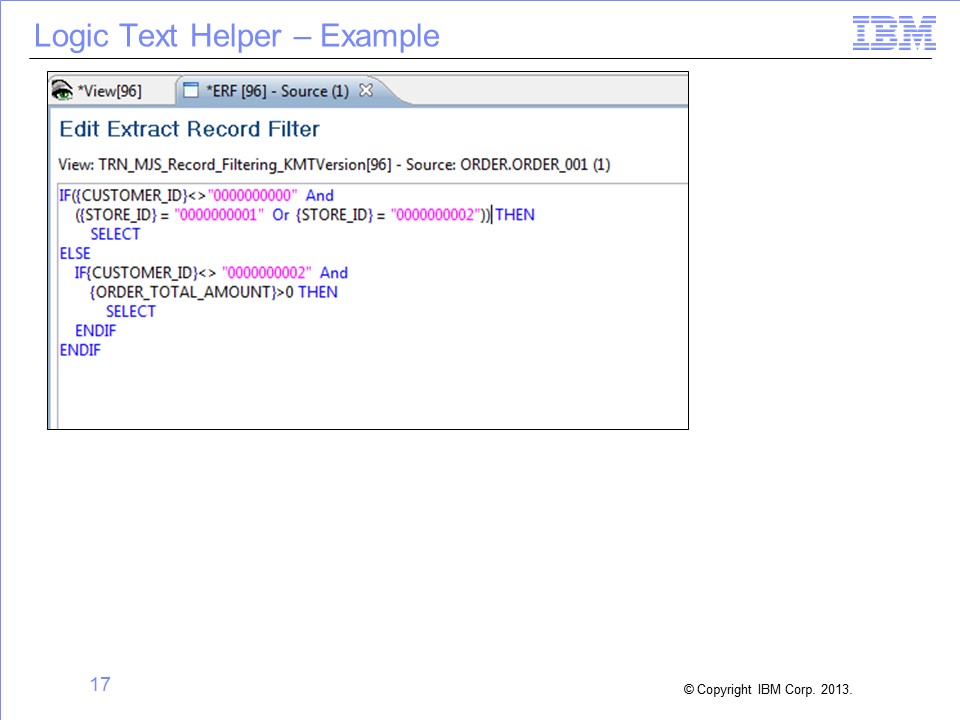Viewport: 960px width, 720px height.
Task: Click the And keyword on nested IF line
Action: point(334,272)
